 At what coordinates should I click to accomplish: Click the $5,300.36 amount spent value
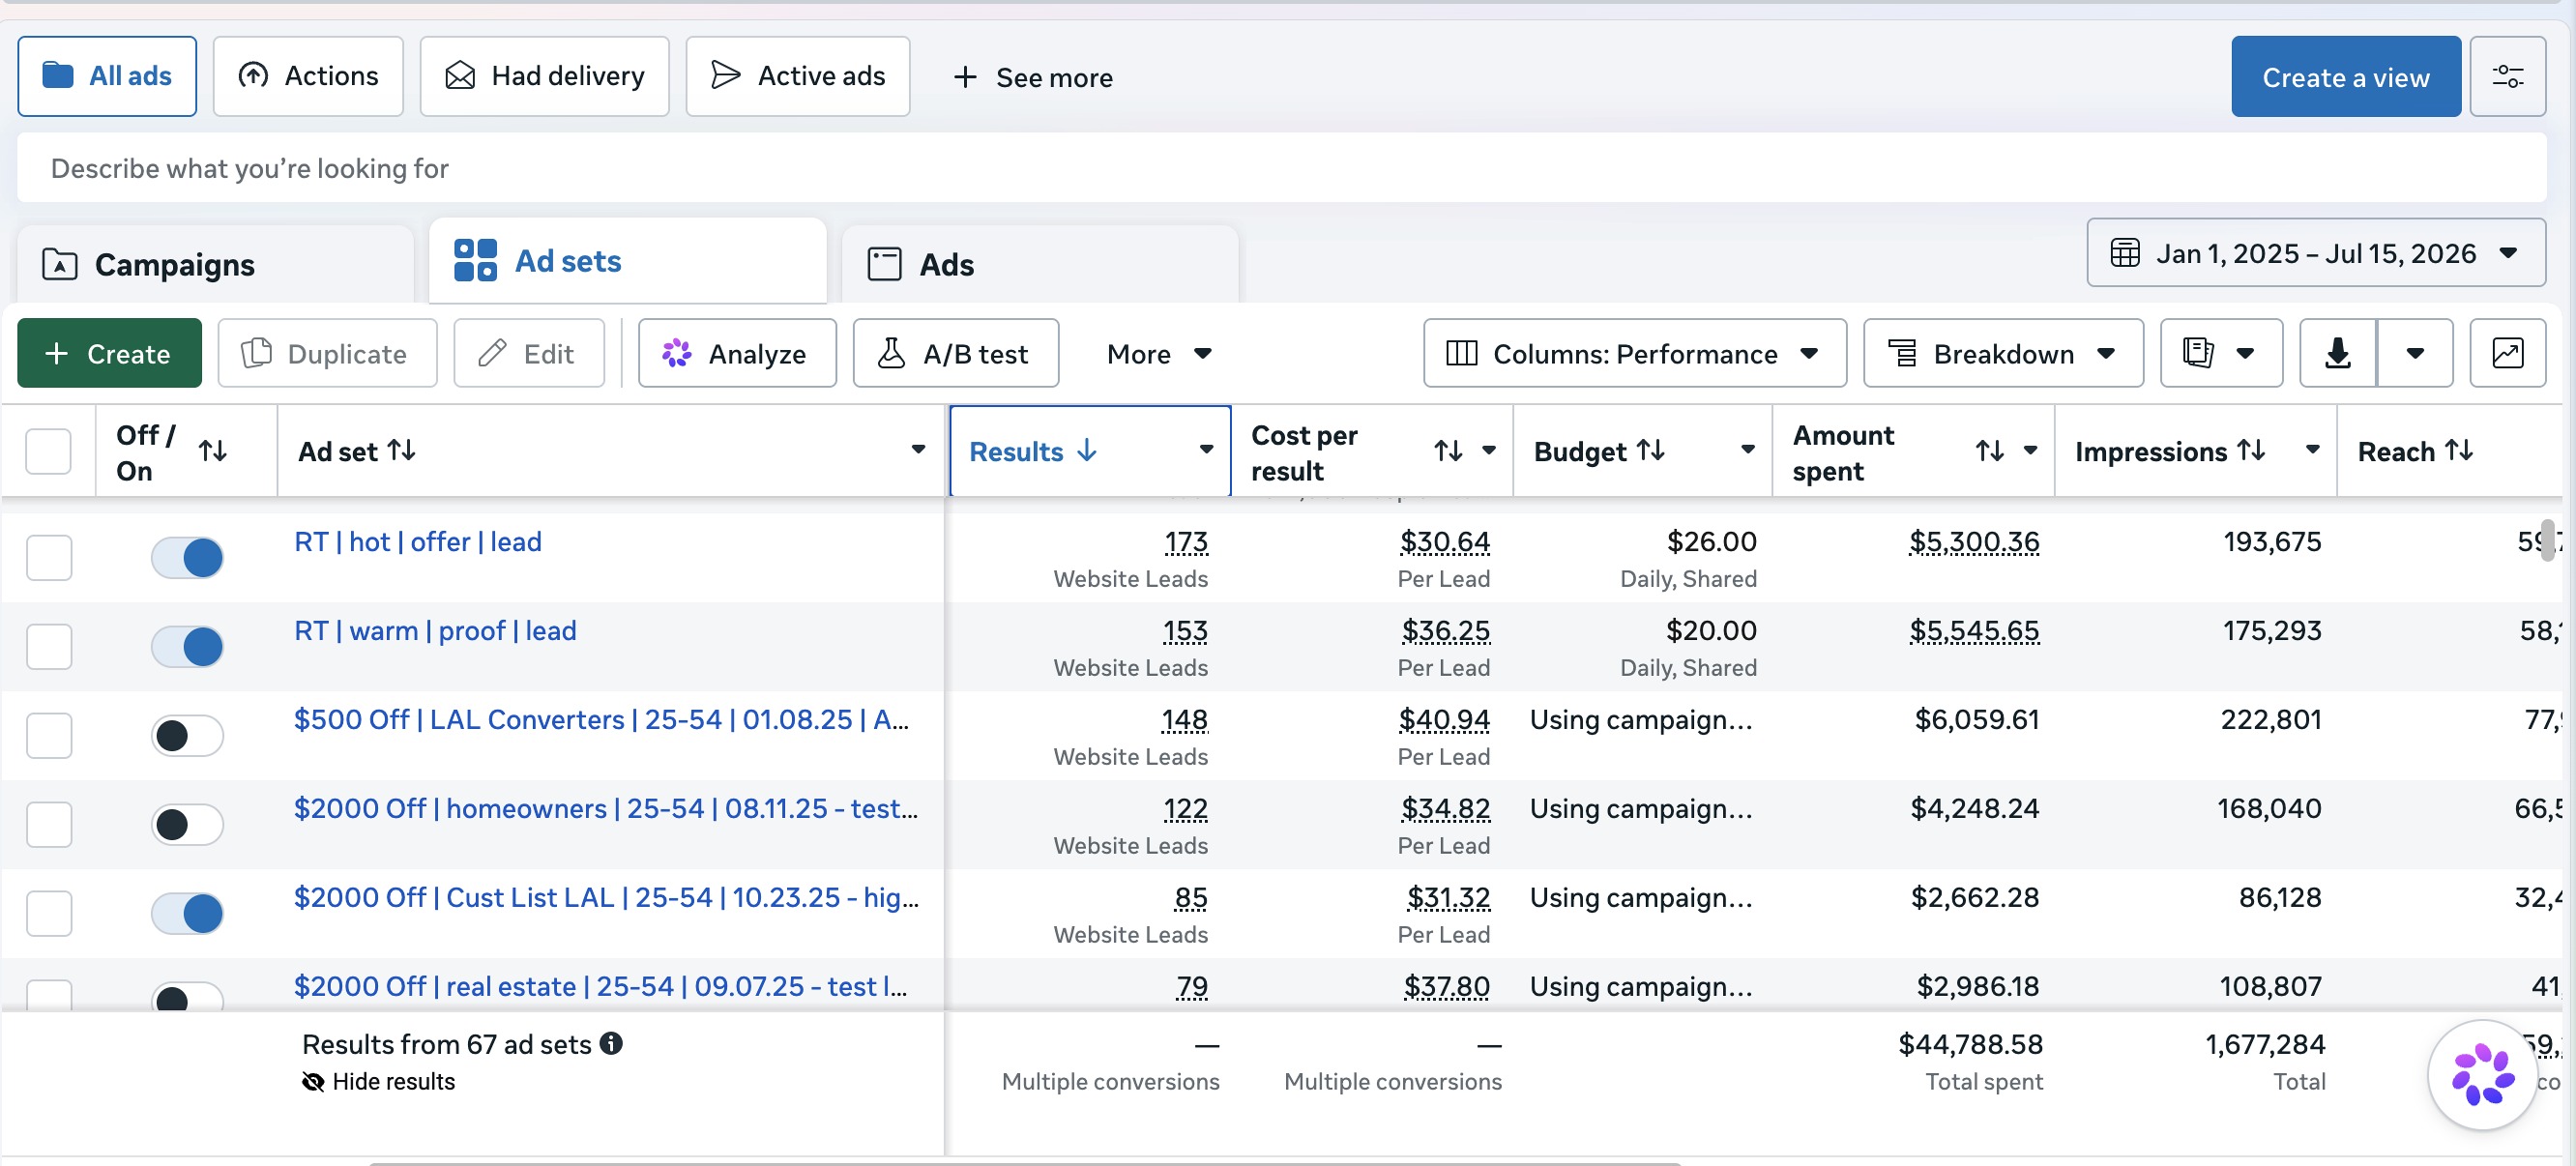1974,541
